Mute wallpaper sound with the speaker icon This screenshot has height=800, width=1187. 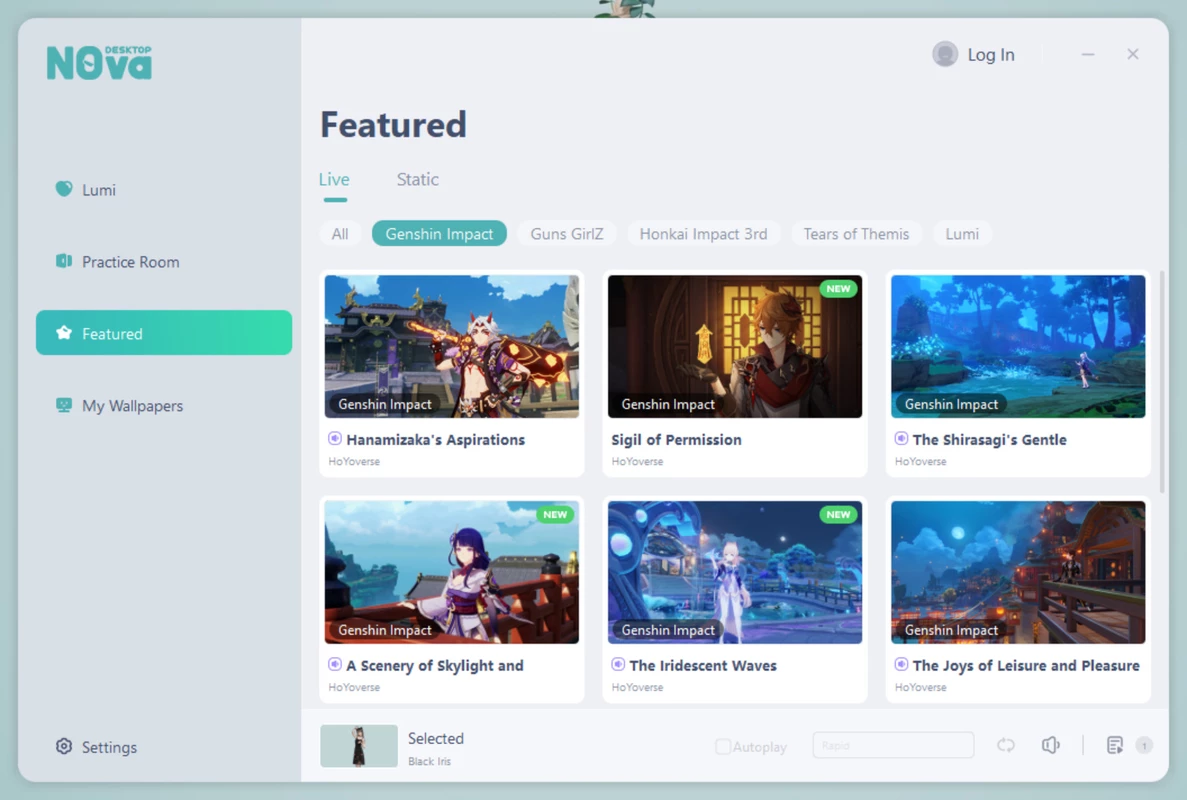(x=1051, y=746)
